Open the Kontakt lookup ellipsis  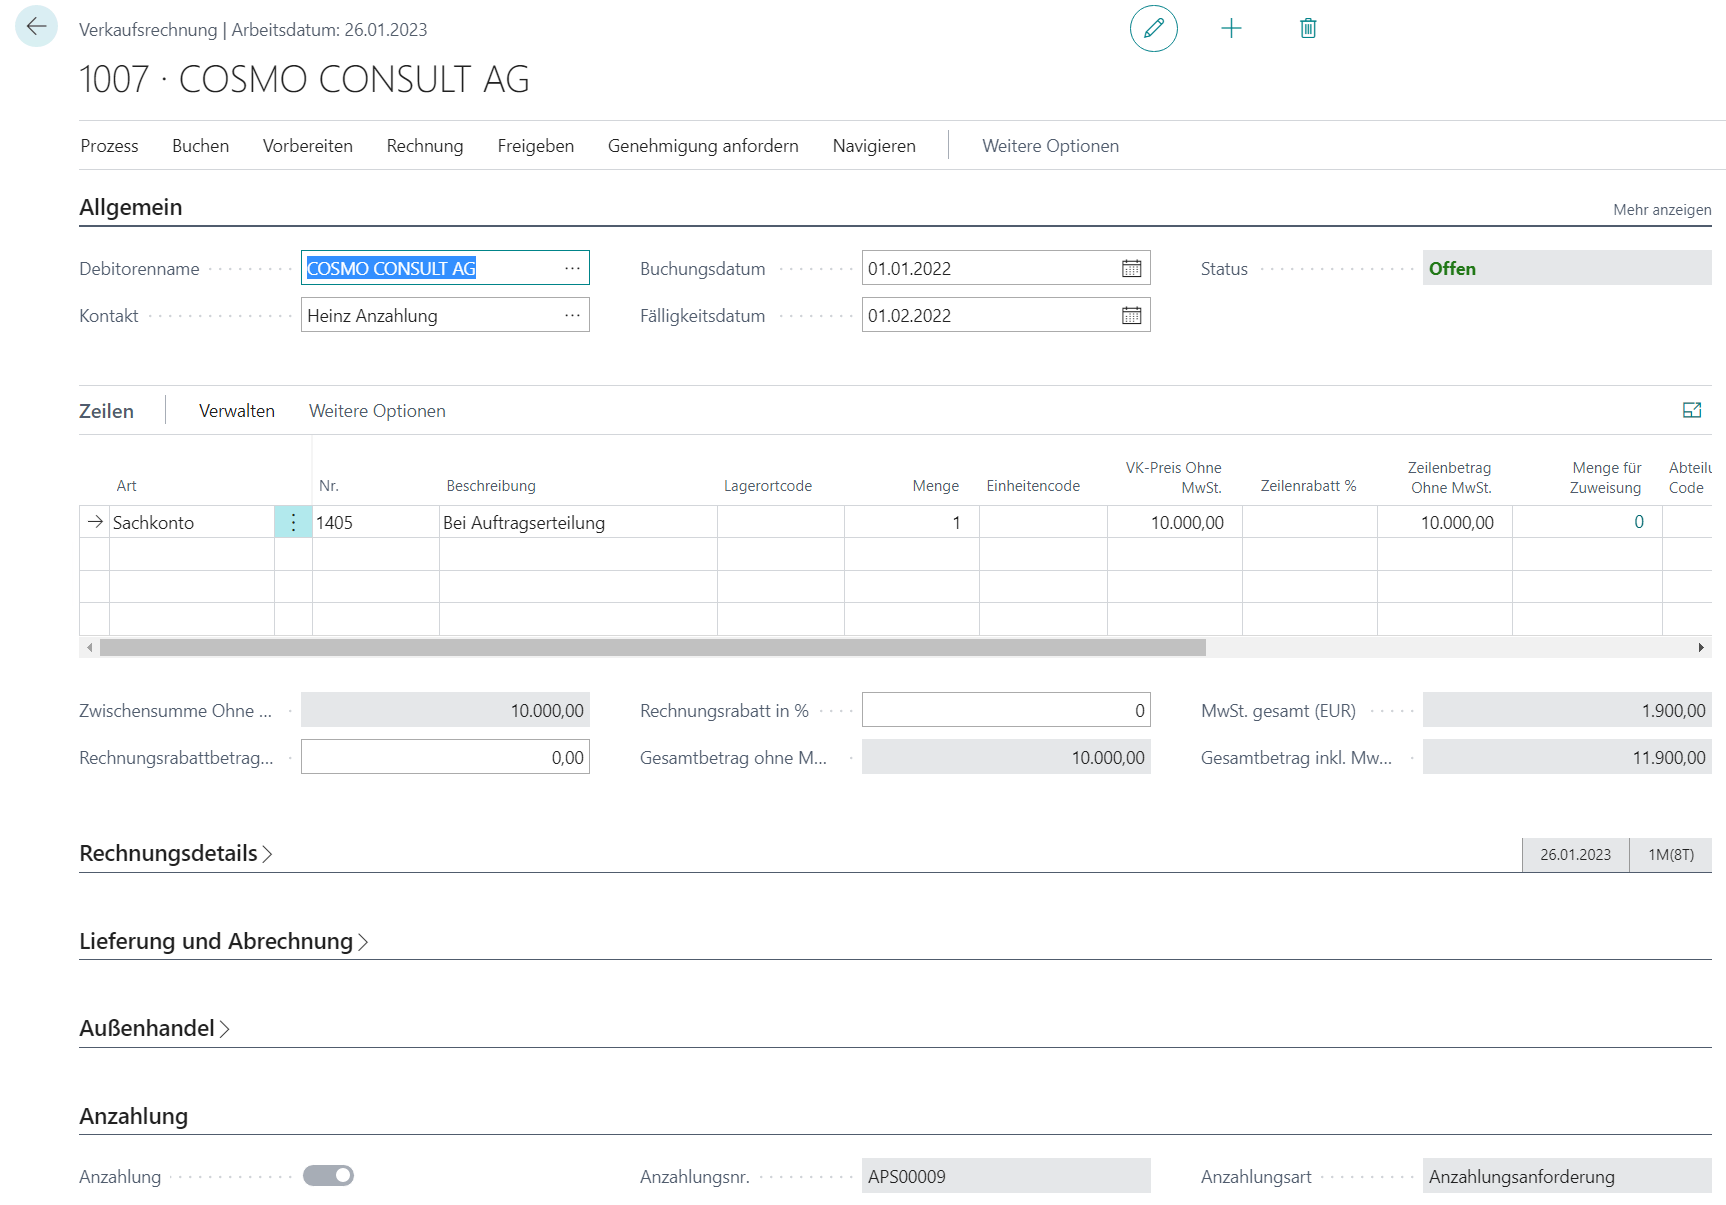572,315
